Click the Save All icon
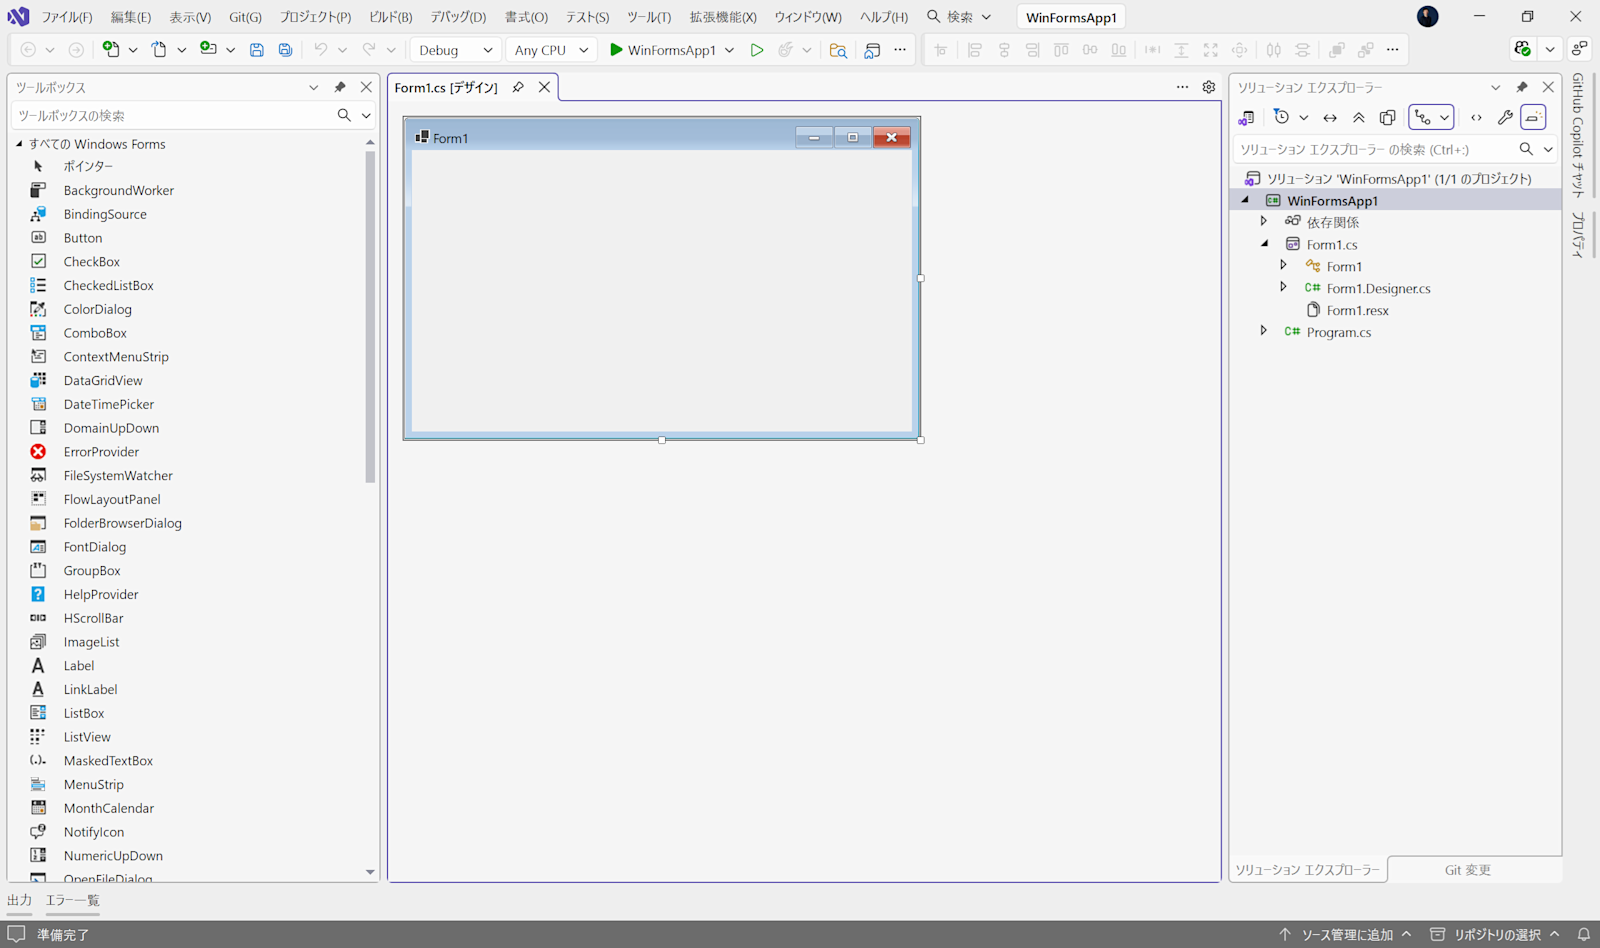Image resolution: width=1600 pixels, height=948 pixels. click(x=285, y=50)
